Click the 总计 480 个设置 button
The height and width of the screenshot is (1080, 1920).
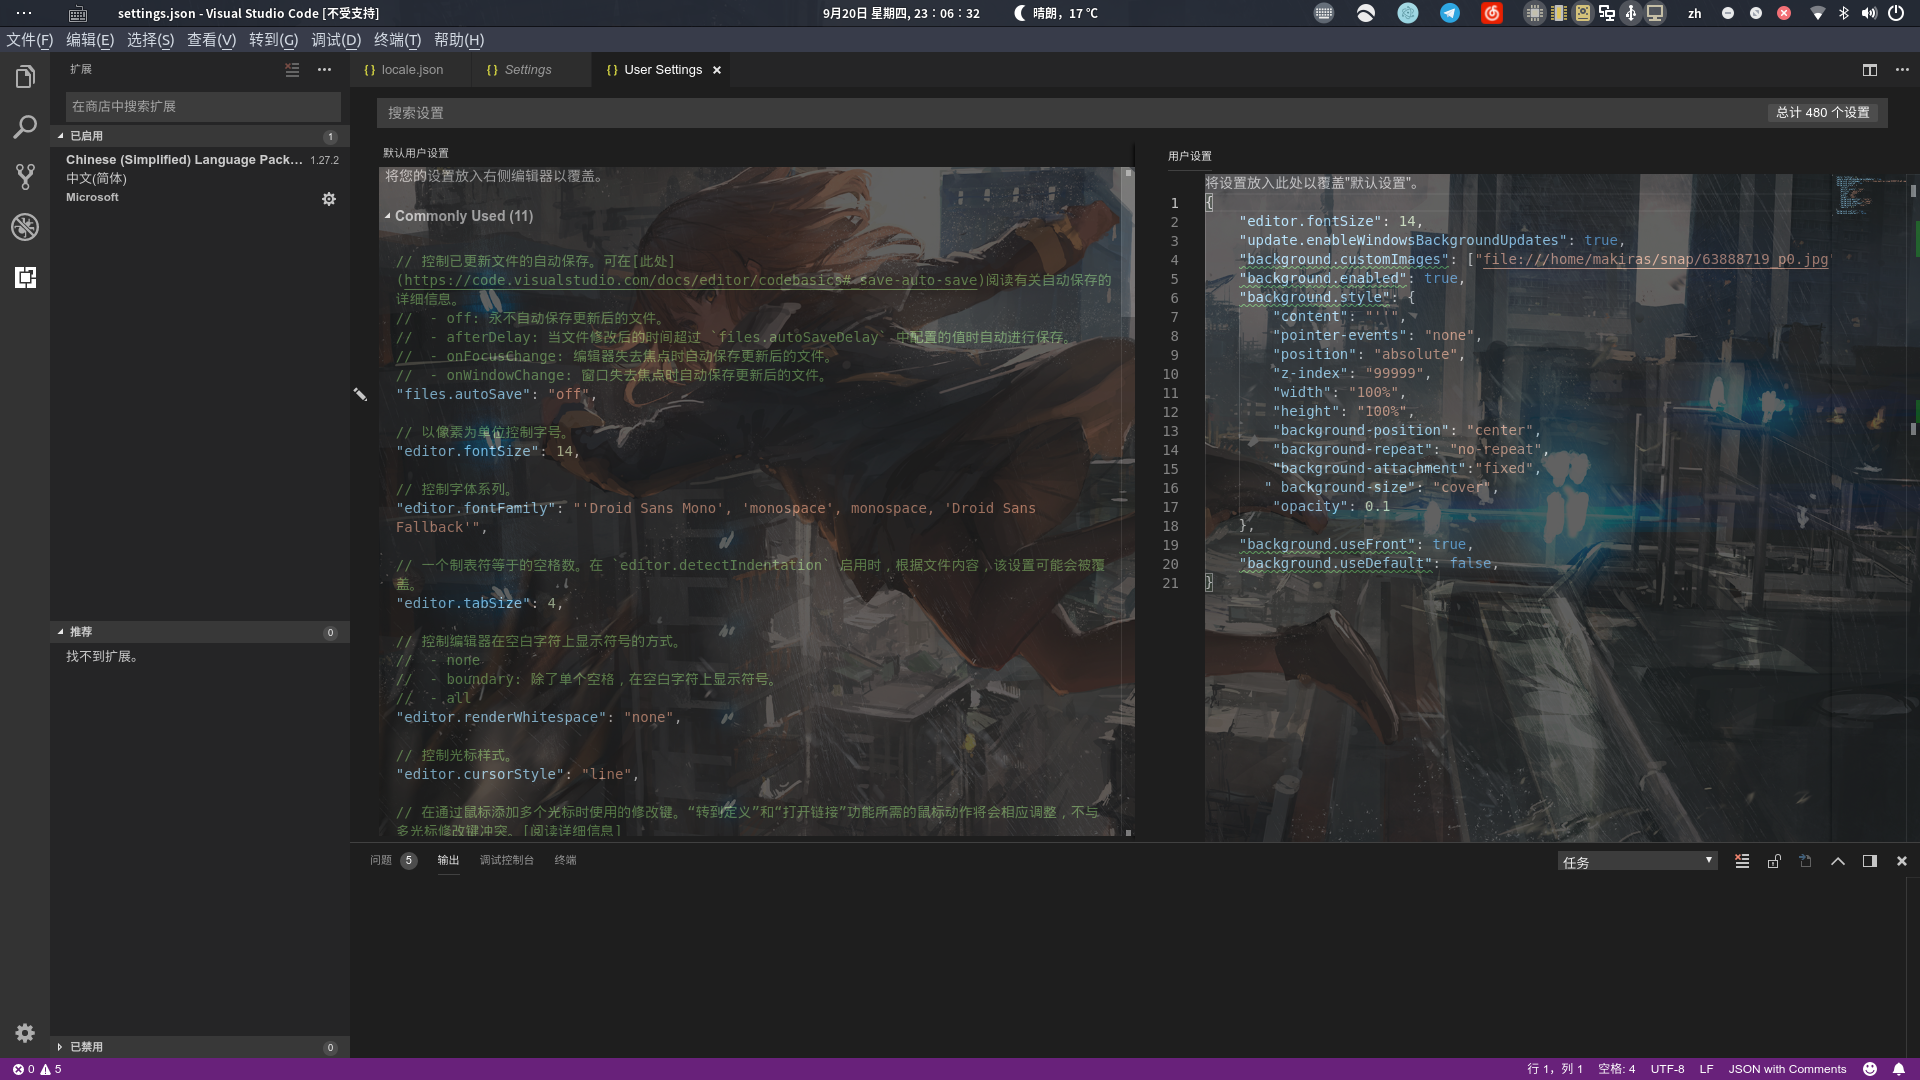[x=1822, y=112]
